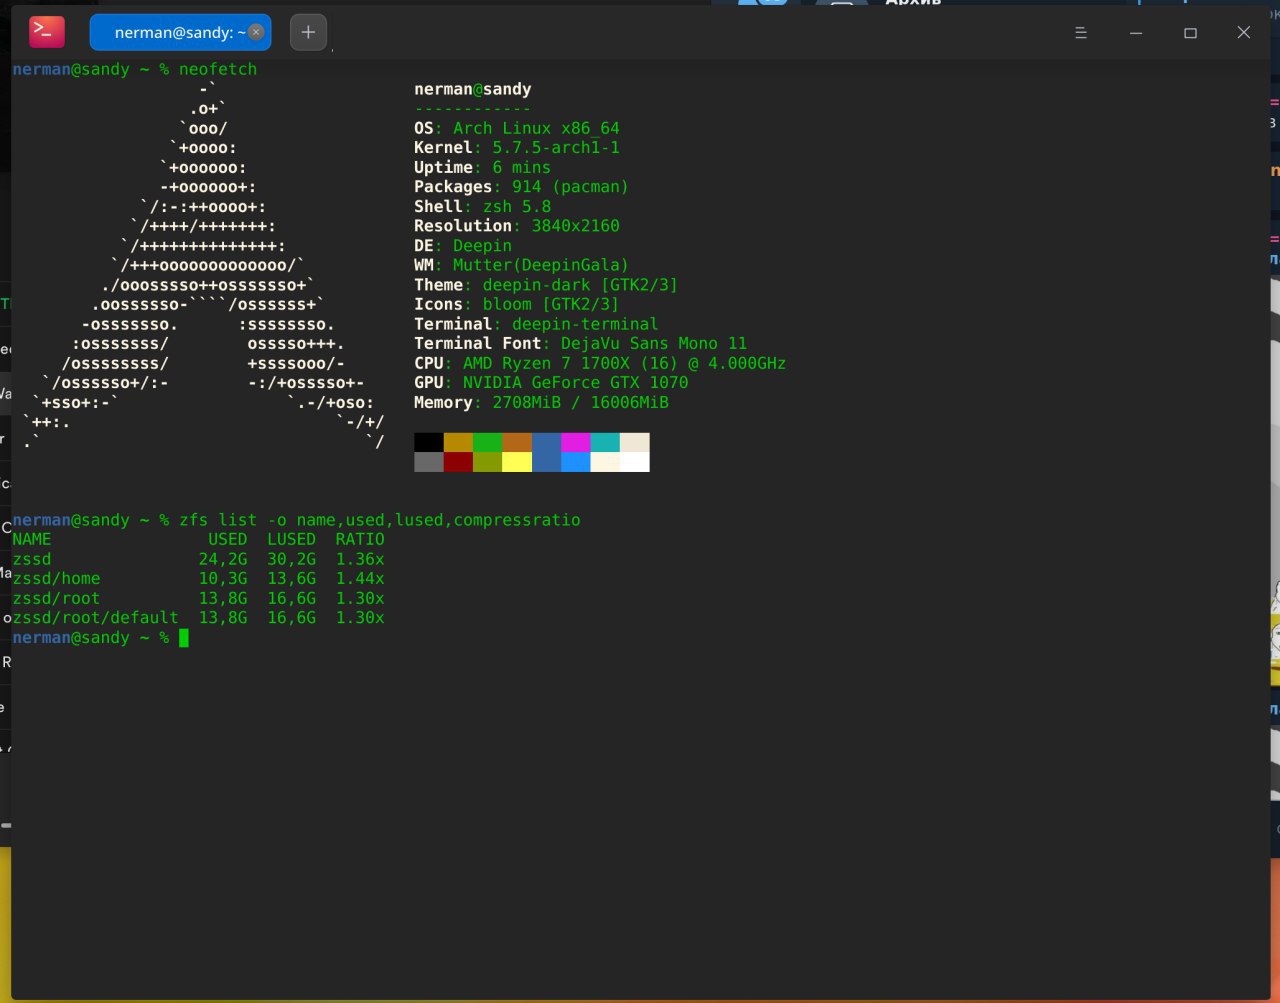1280x1003 pixels.
Task: Click the 'DE: Deepin' line
Action: coord(463,245)
